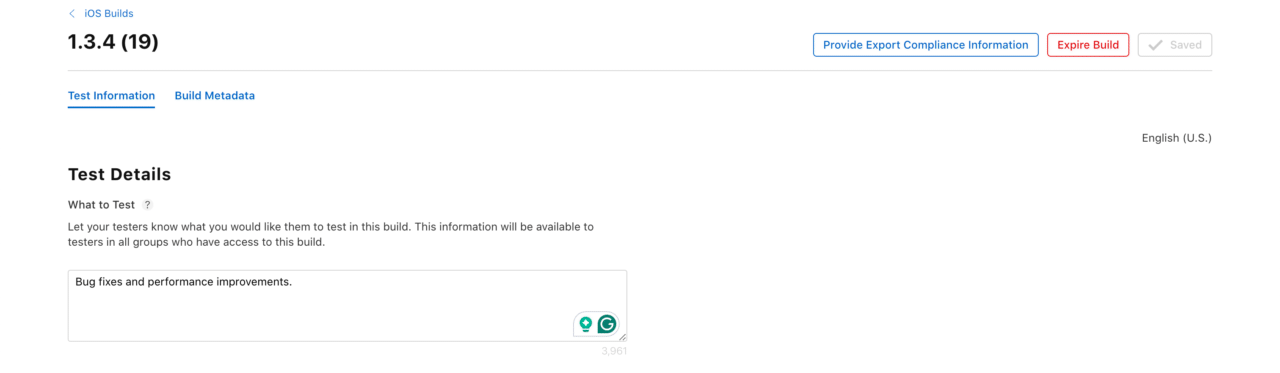This screenshot has height=373, width=1280.
Task: Focus the What to Test text area
Action: pyautogui.click(x=347, y=305)
